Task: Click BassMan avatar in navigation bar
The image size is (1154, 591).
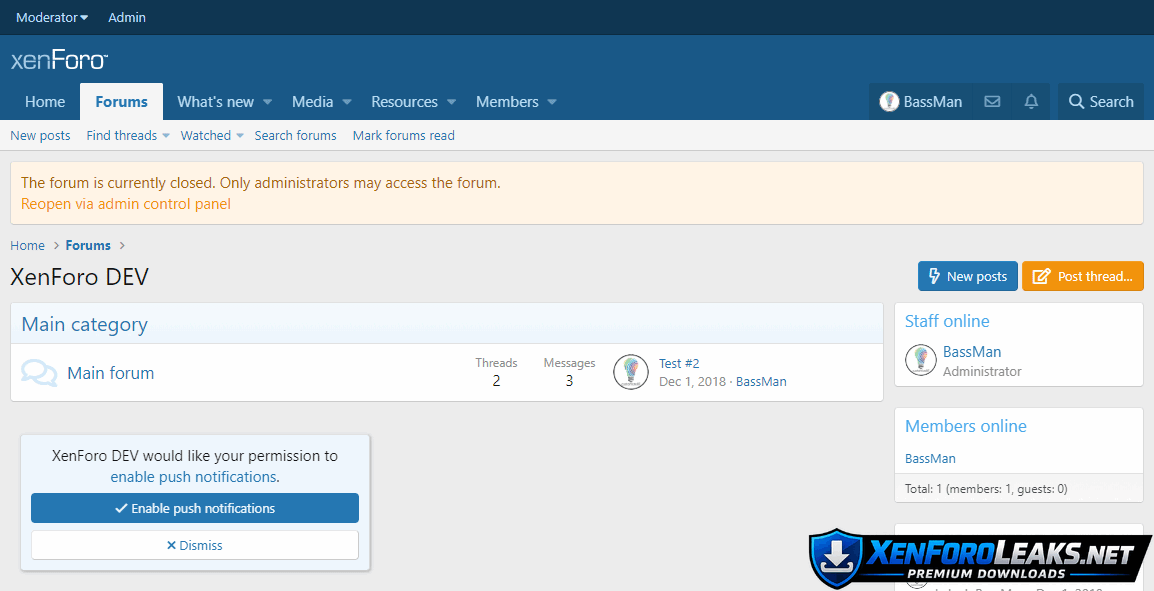Action: tap(889, 102)
